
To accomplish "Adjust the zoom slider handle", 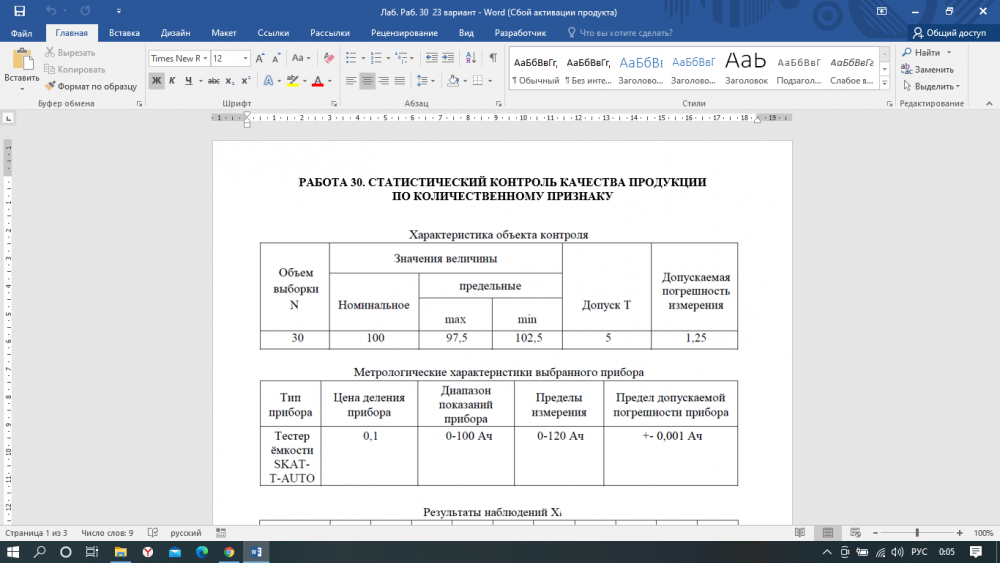I will coord(917,532).
